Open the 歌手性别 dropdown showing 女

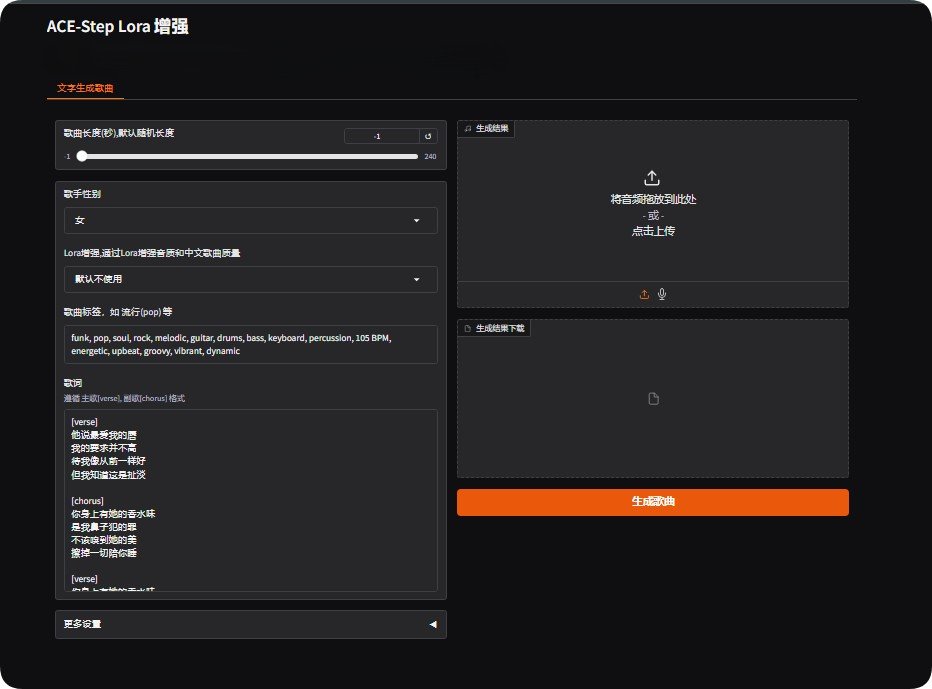coord(250,220)
